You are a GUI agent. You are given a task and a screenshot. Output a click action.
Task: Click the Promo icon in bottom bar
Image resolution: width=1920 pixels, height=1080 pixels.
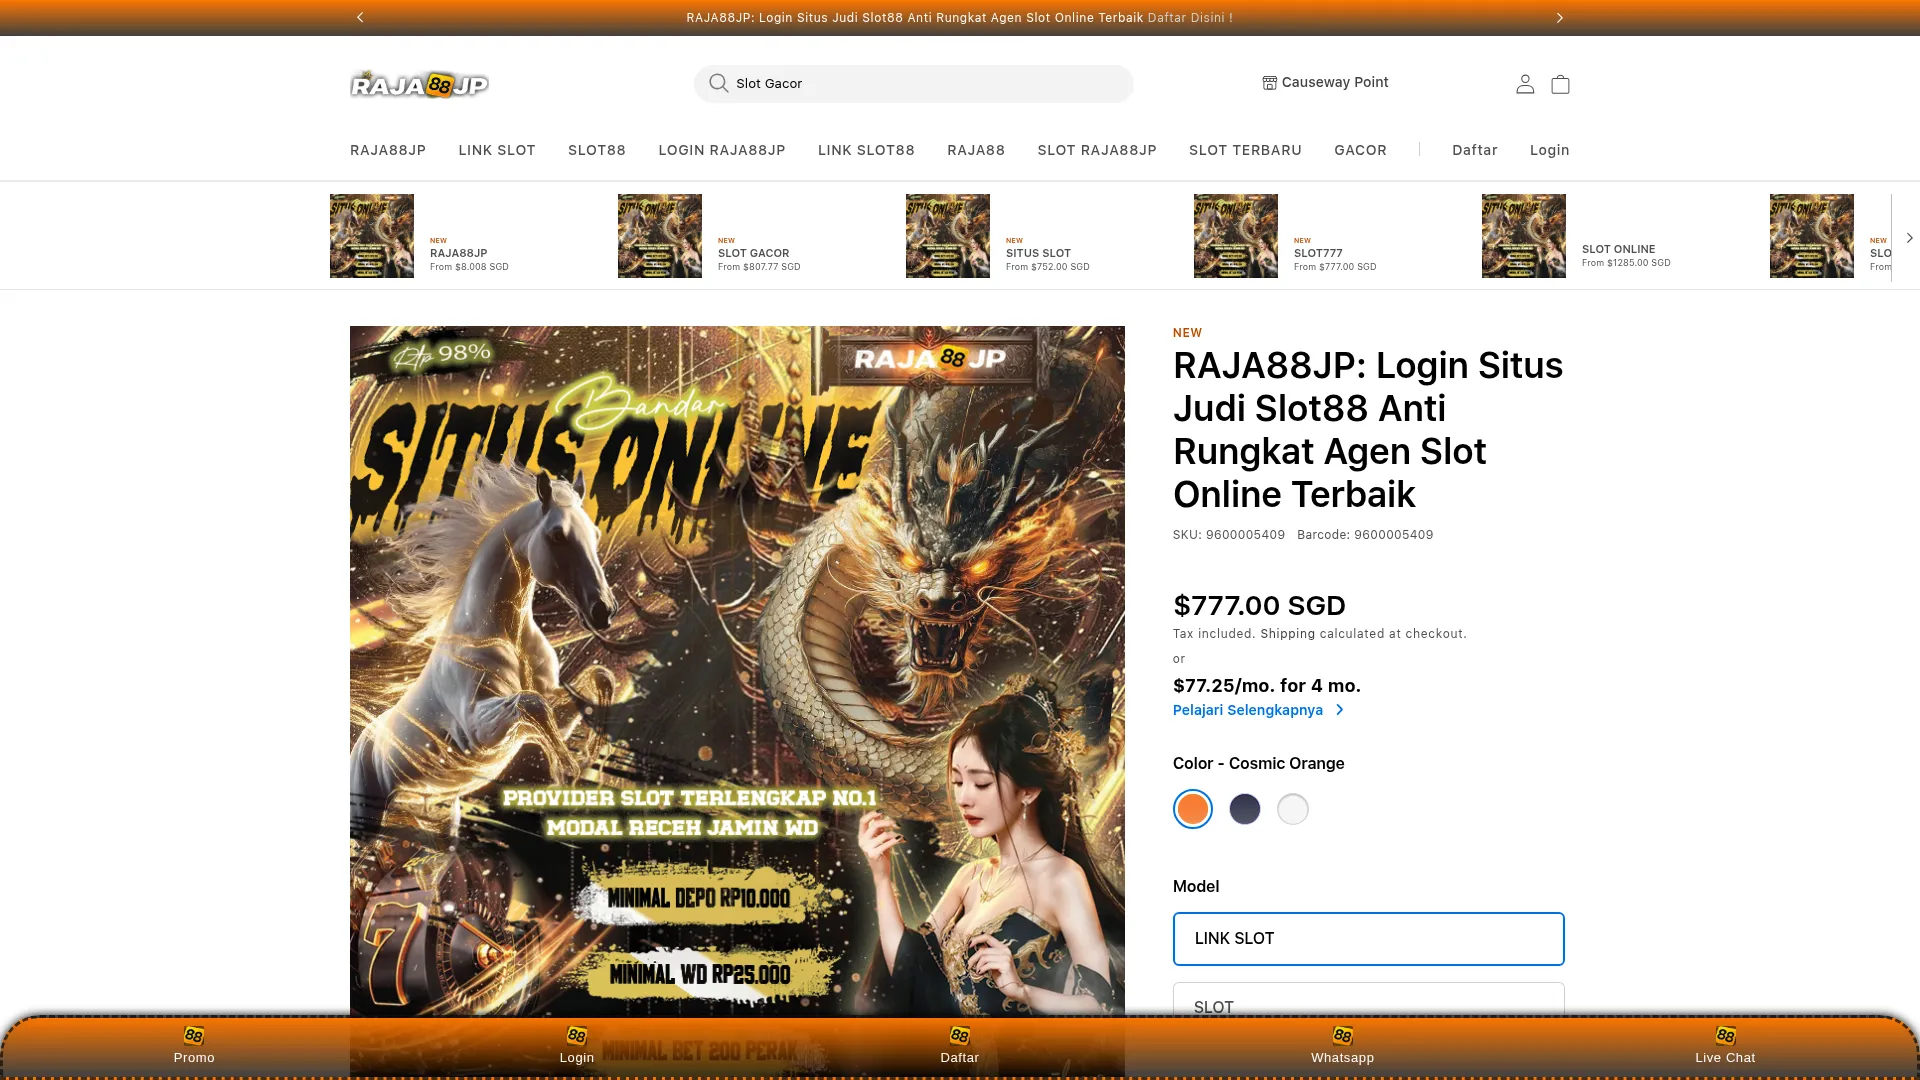tap(194, 1035)
